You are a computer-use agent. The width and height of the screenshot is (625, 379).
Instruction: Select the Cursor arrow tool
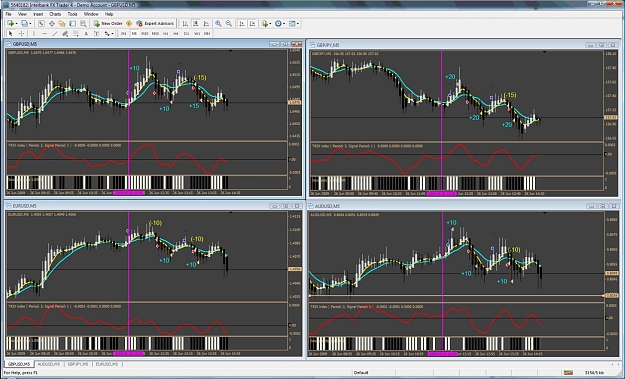click(x=10, y=33)
